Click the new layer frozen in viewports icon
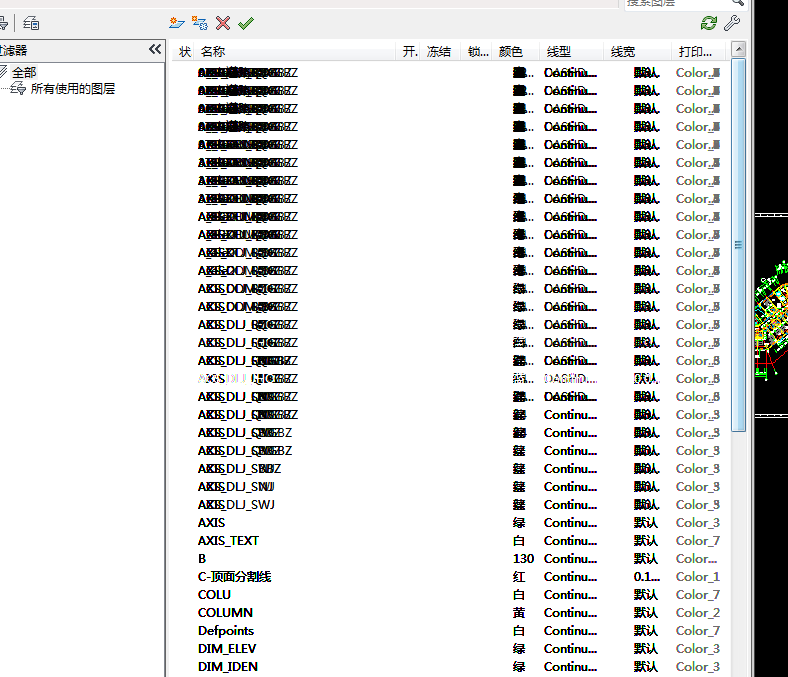 [x=200, y=23]
